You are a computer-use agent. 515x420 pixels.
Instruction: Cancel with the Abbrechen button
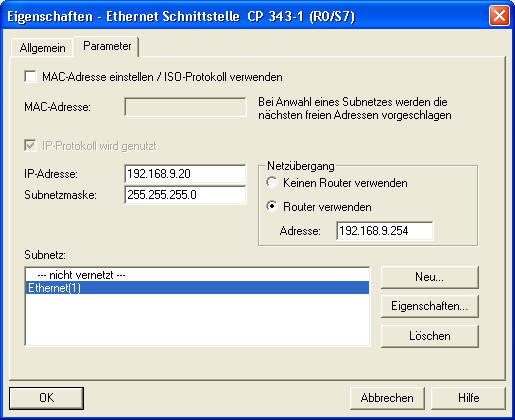(387, 398)
